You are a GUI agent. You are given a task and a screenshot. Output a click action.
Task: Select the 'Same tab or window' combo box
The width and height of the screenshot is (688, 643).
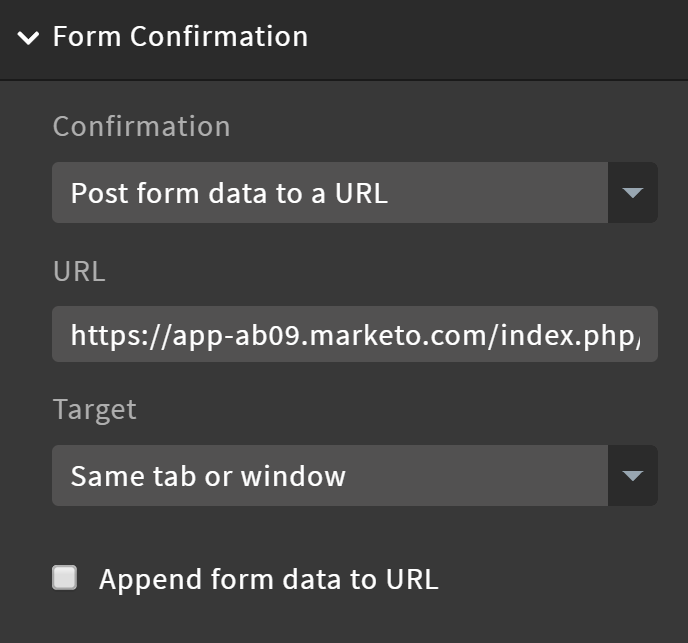(x=355, y=476)
